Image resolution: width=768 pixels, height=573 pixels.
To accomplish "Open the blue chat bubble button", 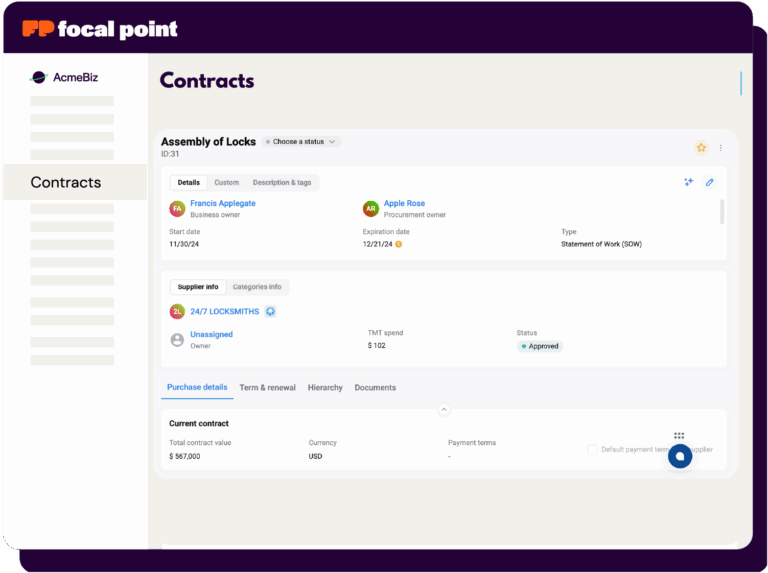I will [x=680, y=456].
